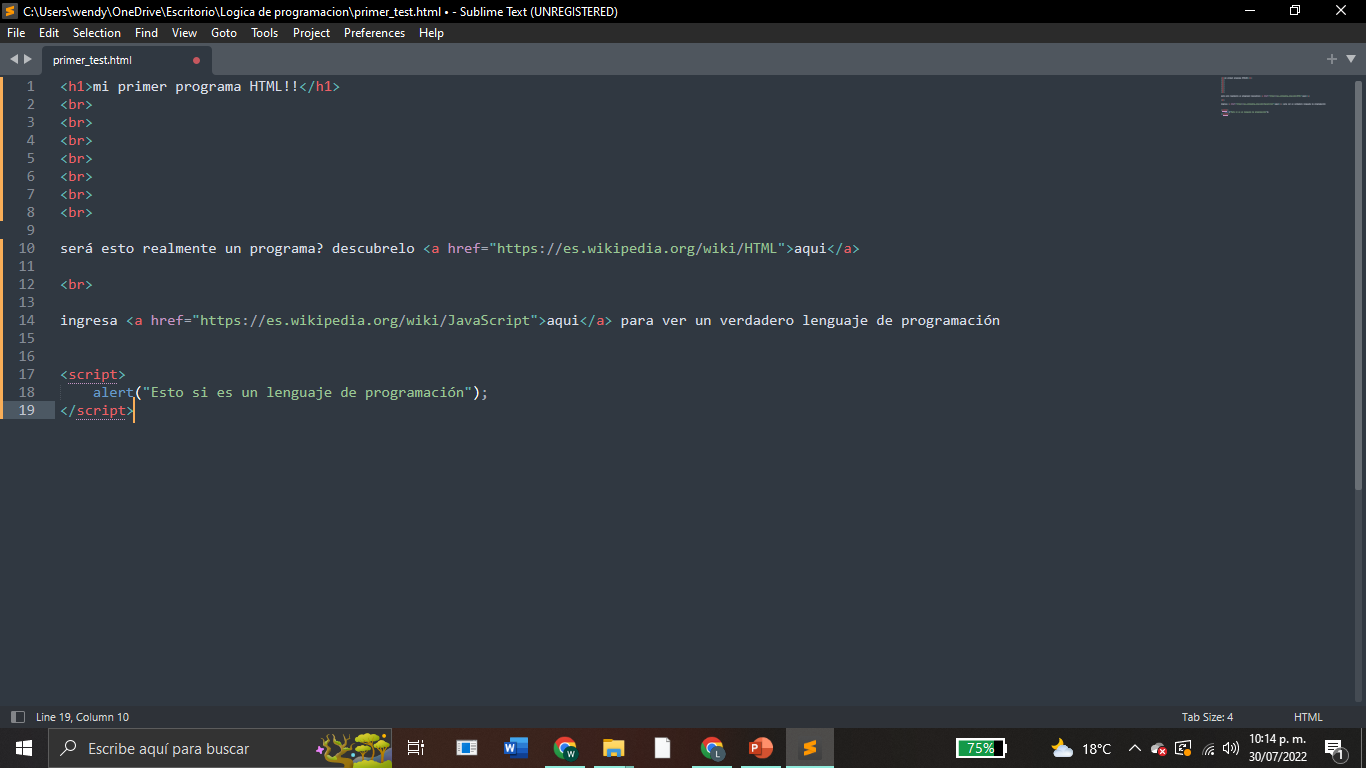Open the Preferences menu
The width and height of the screenshot is (1366, 768).
click(375, 33)
